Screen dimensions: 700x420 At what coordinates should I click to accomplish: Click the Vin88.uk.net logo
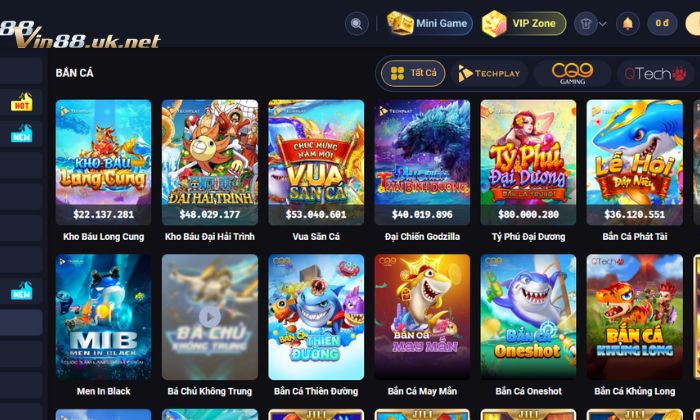[80, 35]
